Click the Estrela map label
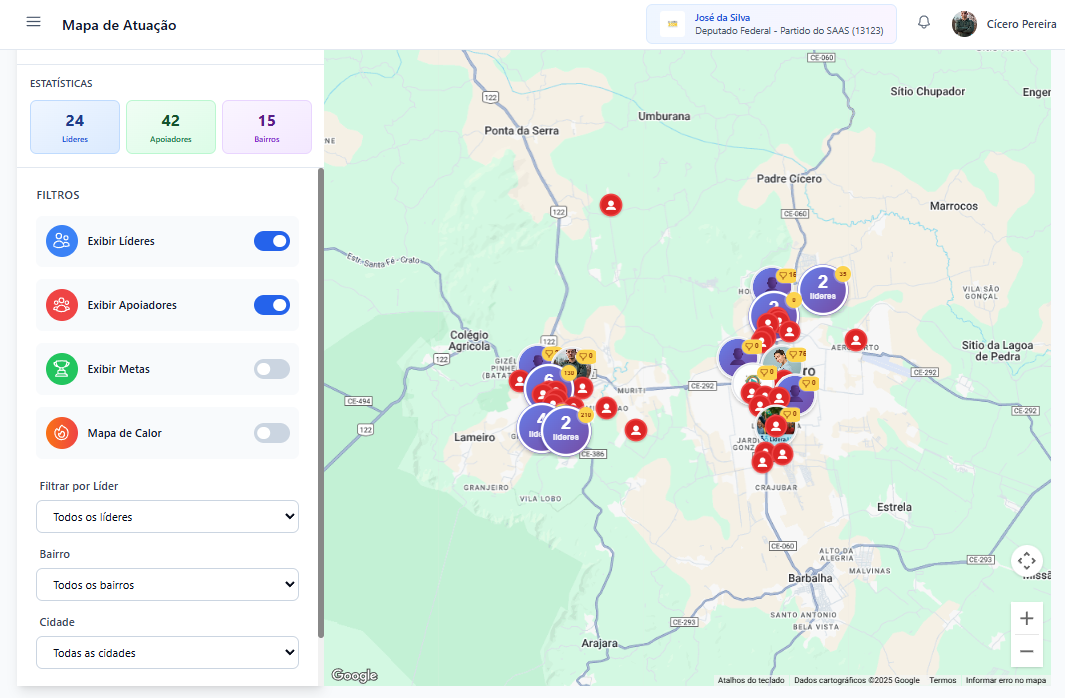 [895, 507]
